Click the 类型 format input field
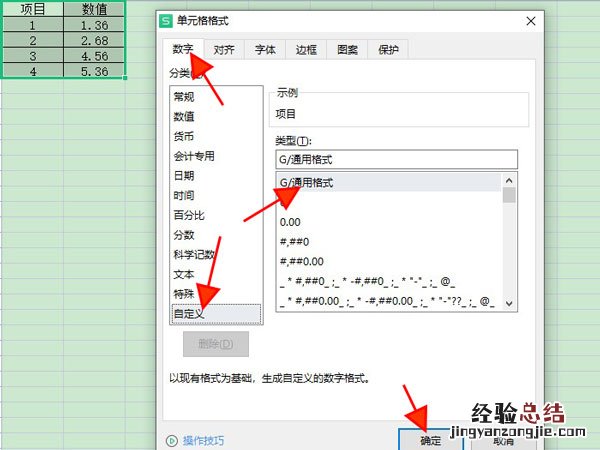The height and width of the screenshot is (450, 600). [x=396, y=159]
